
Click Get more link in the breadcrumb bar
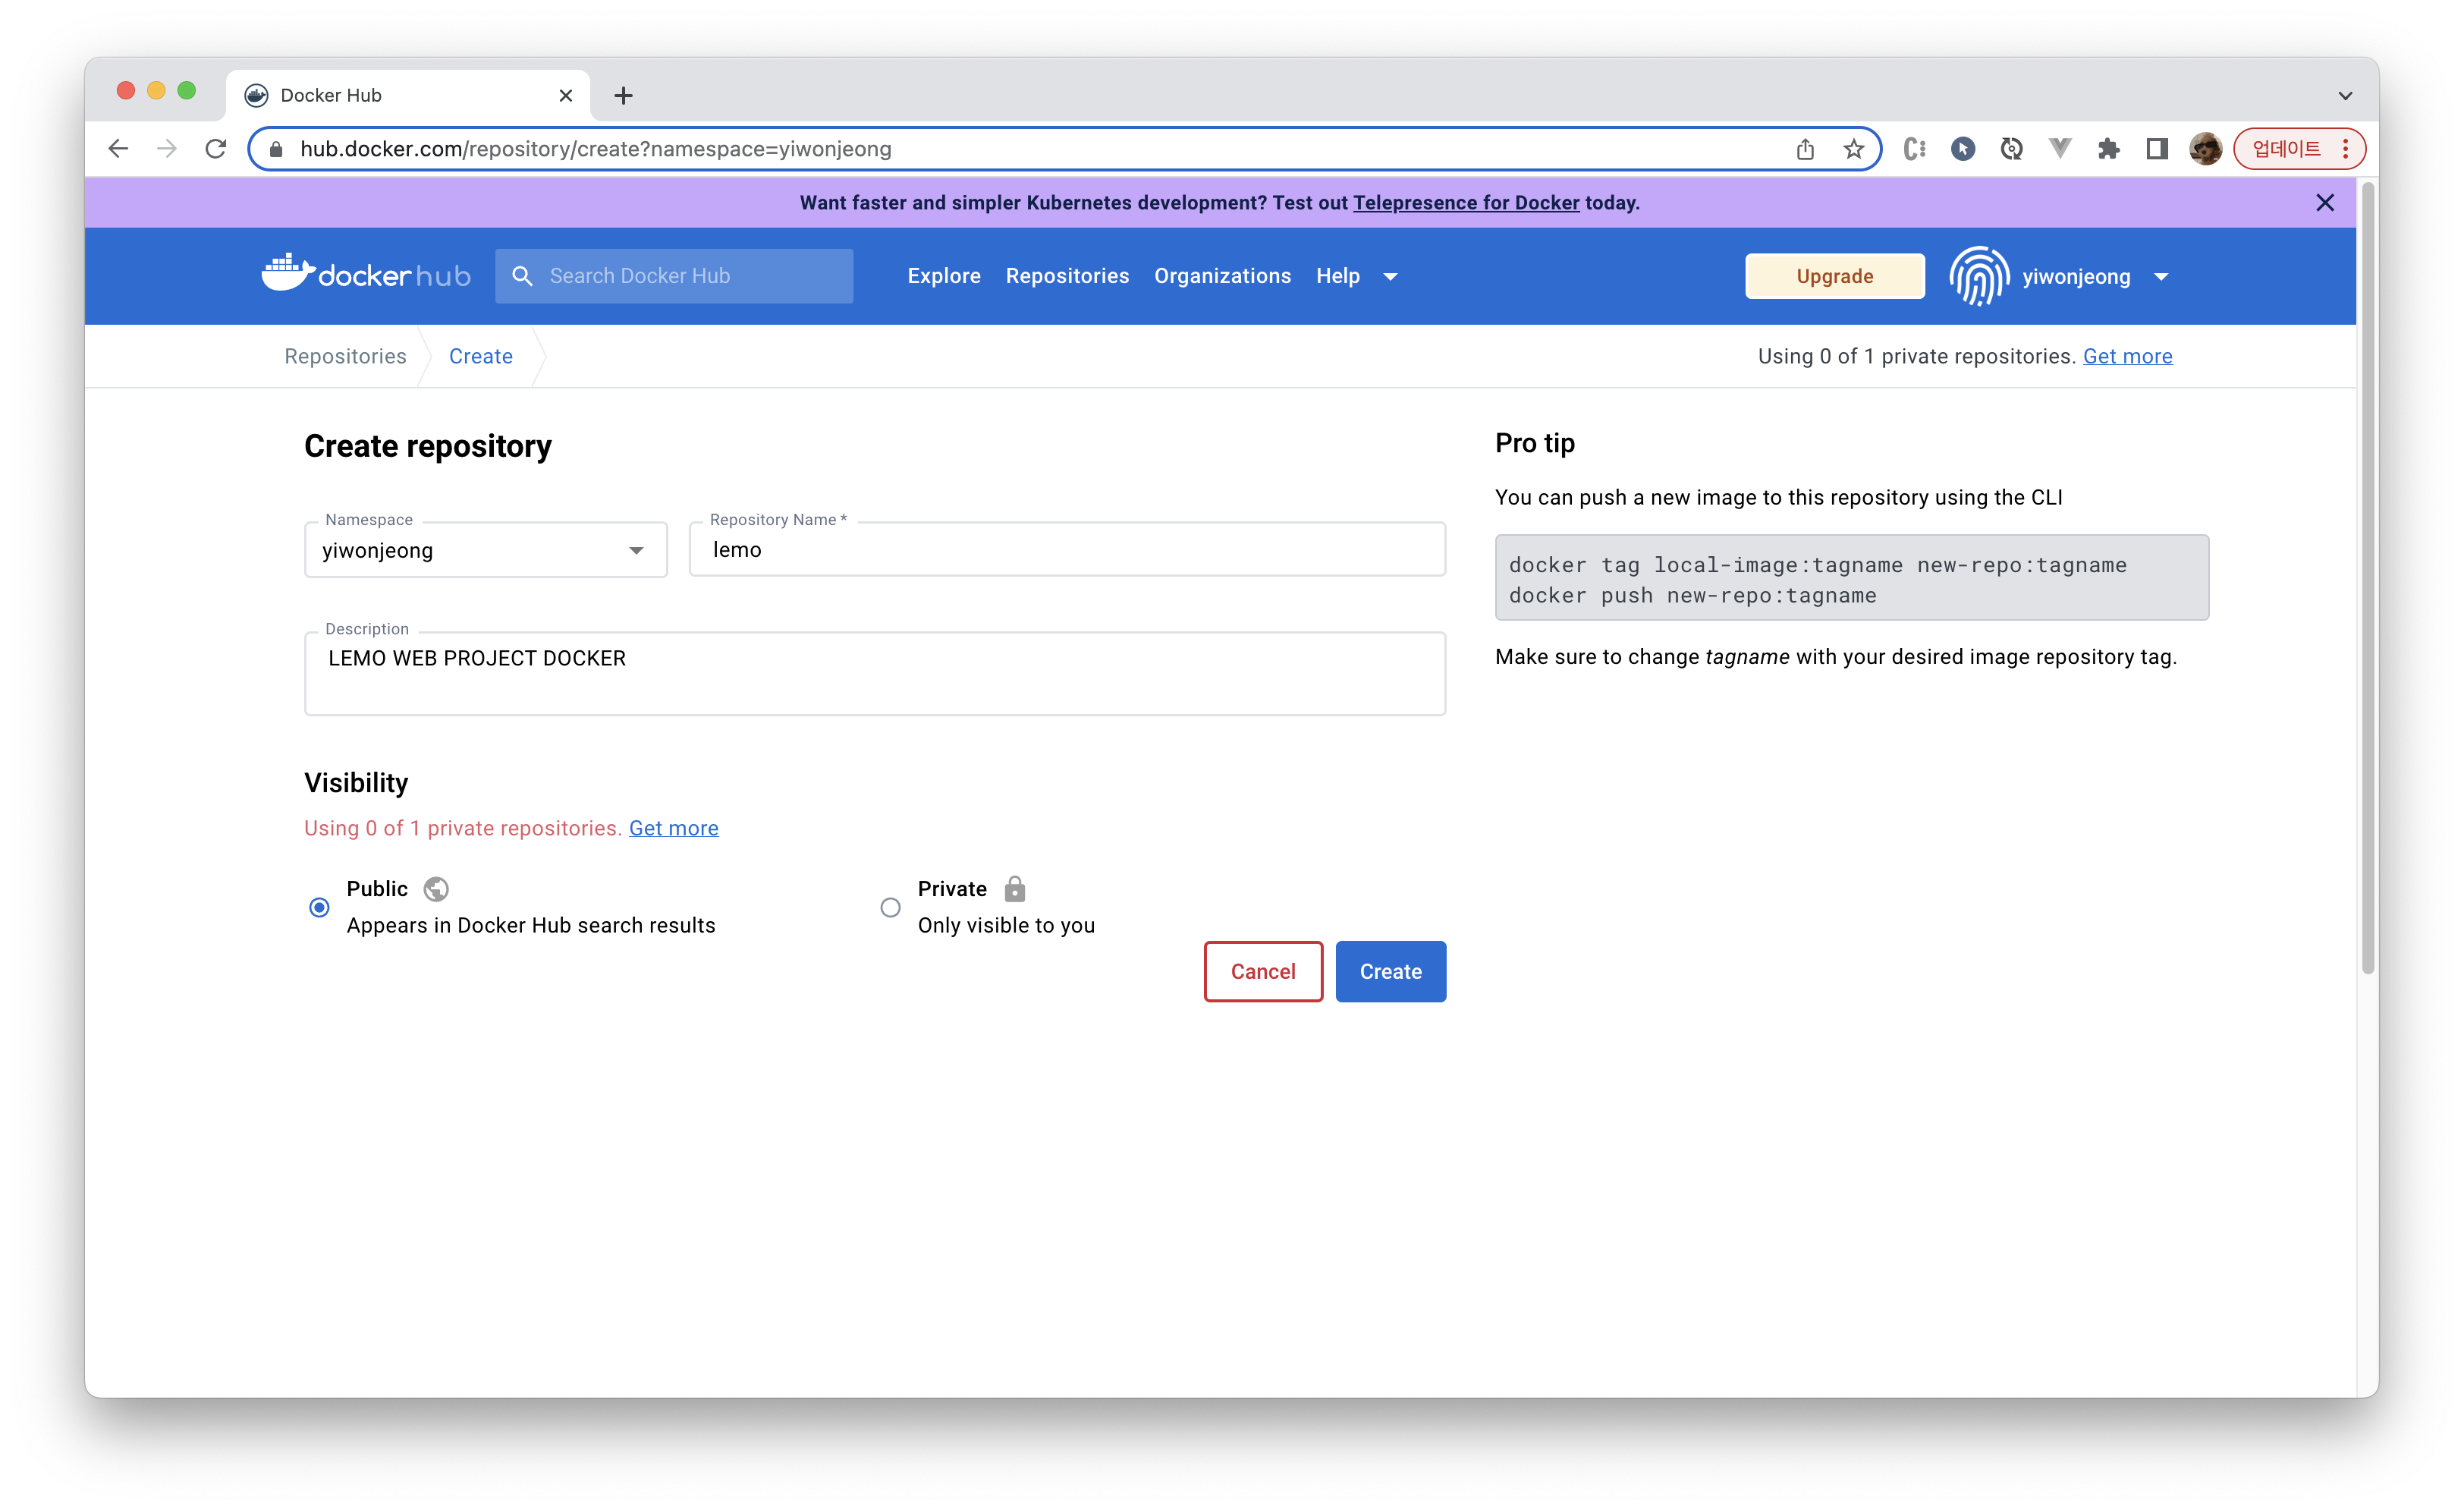pyautogui.click(x=2127, y=356)
